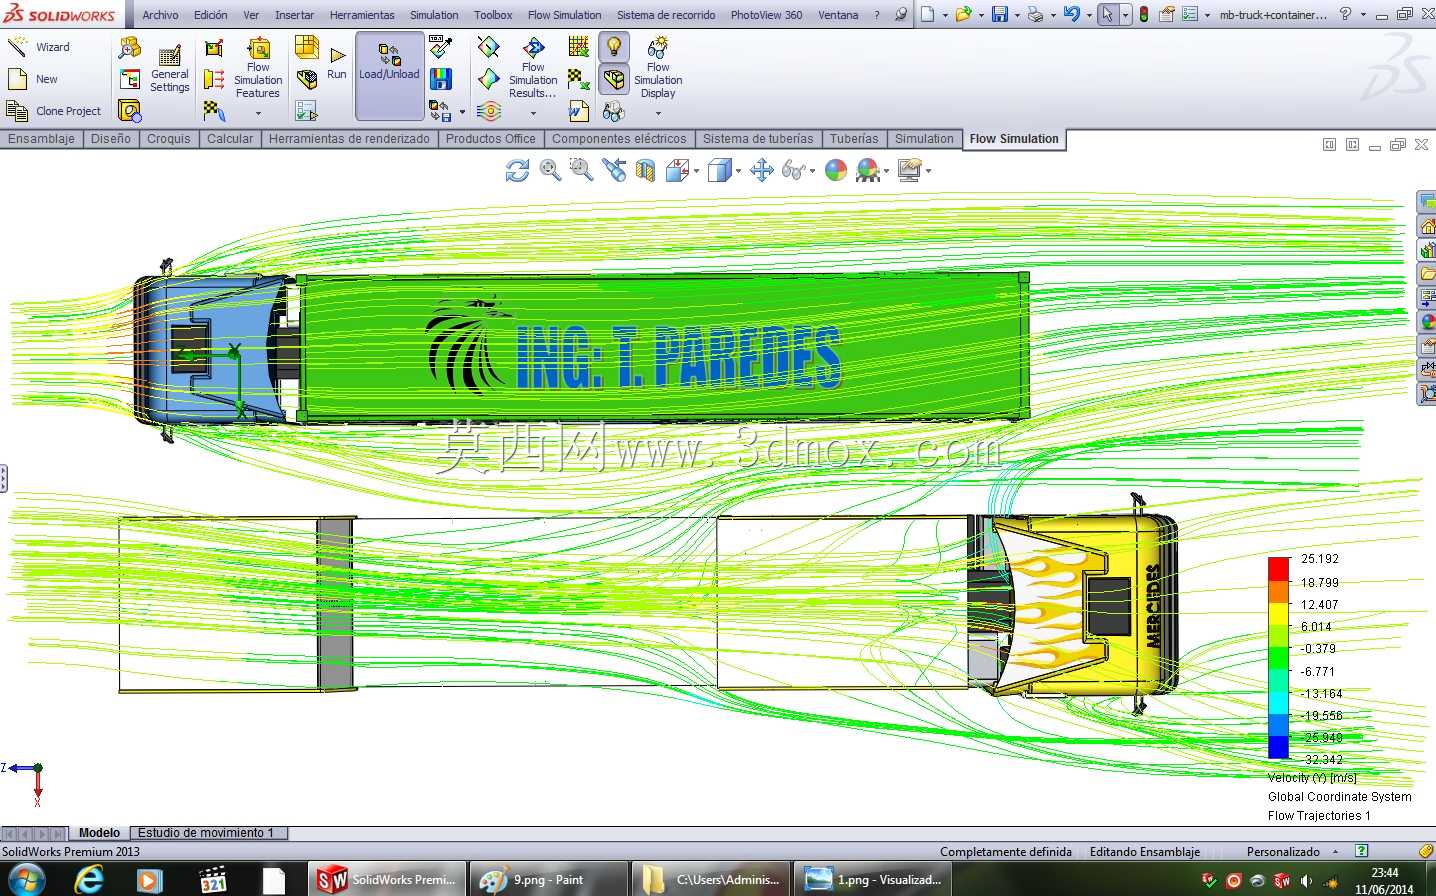Viewport: 1436px width, 896px height.
Task: Click the Zoom to Area icon
Action: 581,171
